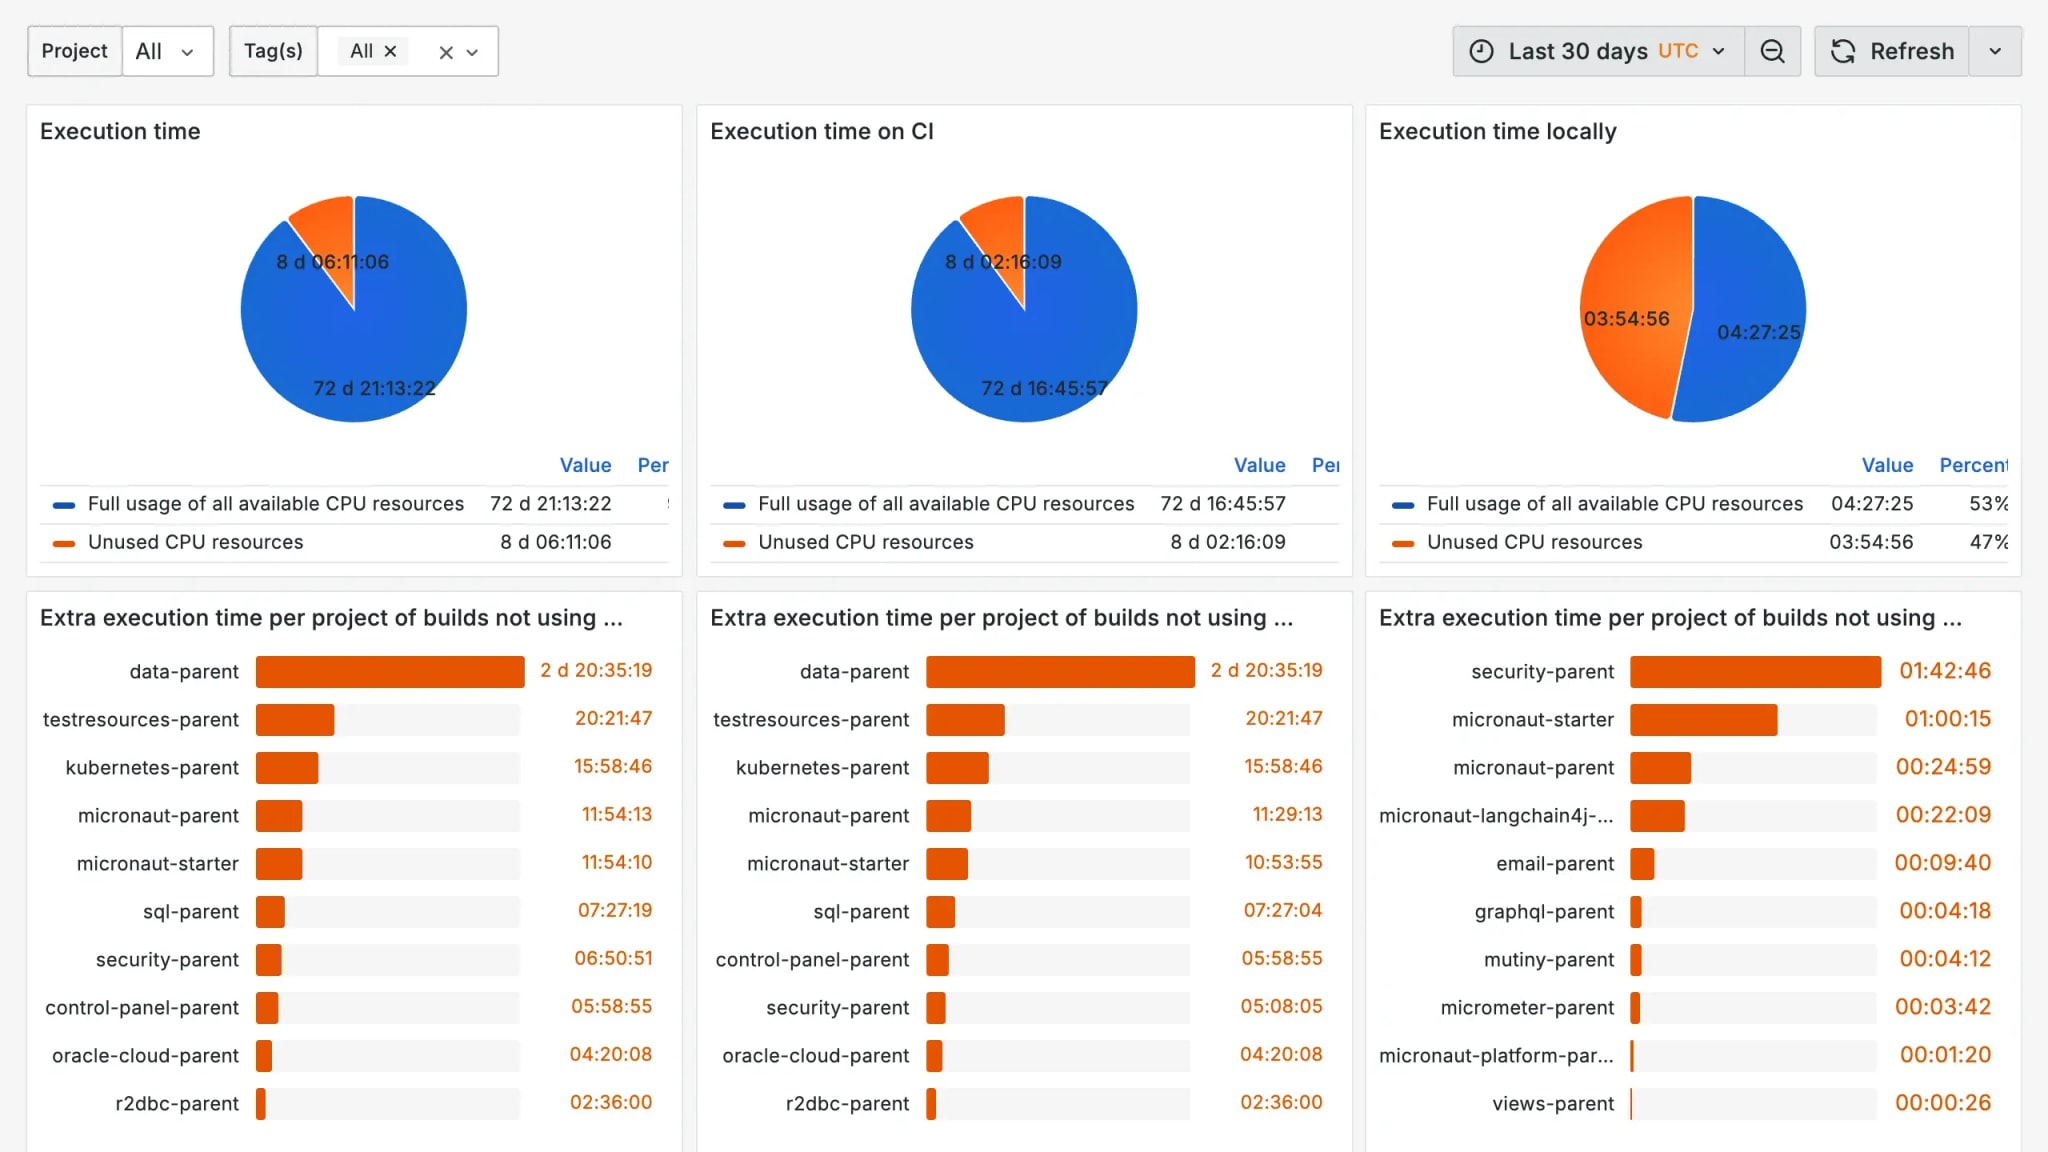The height and width of the screenshot is (1152, 2048).
Task: Click r2dbc-parent value 02:36:00 in first panel
Action: pyautogui.click(x=611, y=1103)
